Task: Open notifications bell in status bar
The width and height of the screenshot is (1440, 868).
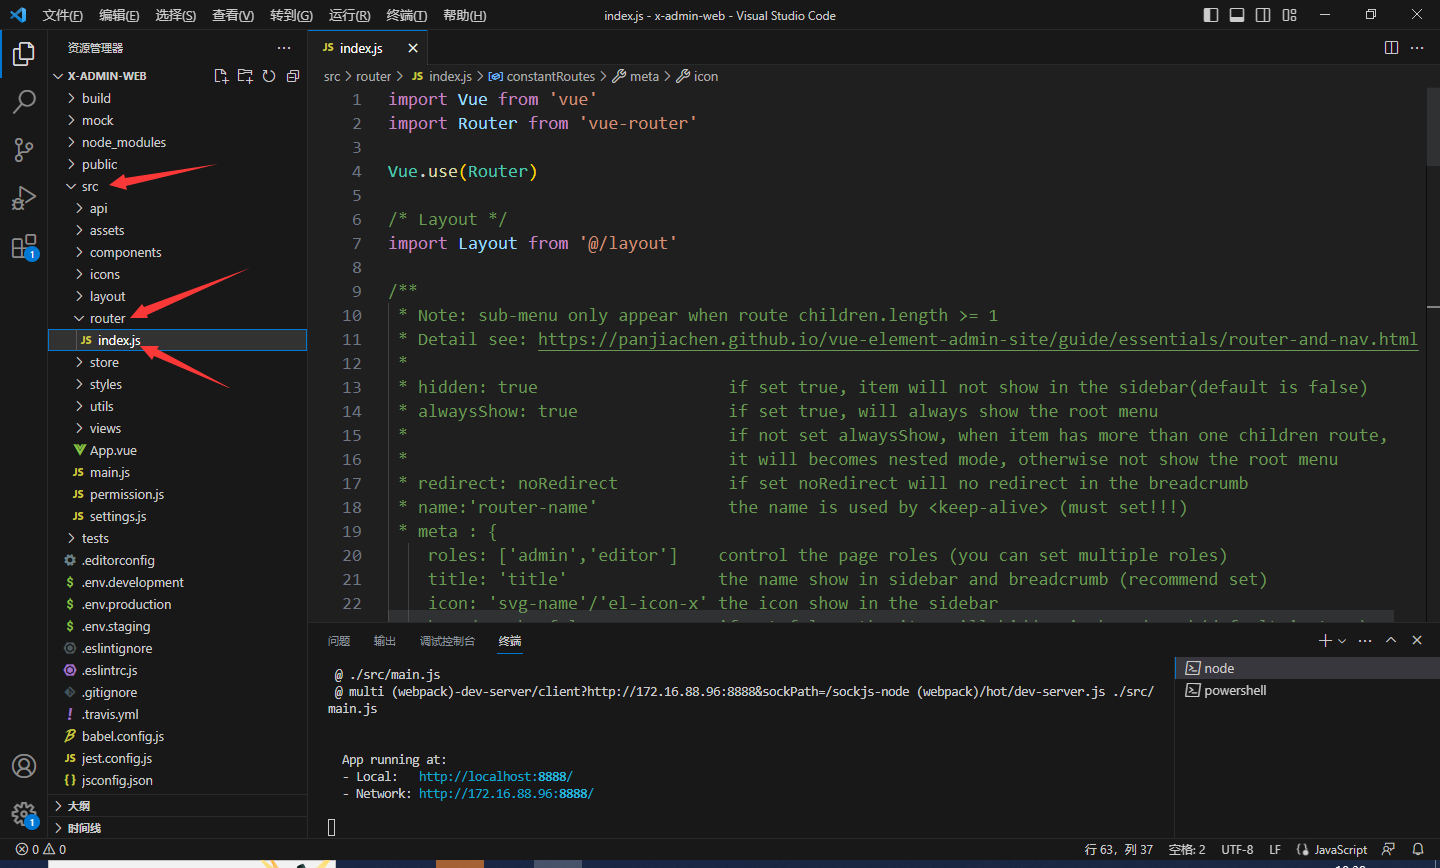Action: point(1417,849)
